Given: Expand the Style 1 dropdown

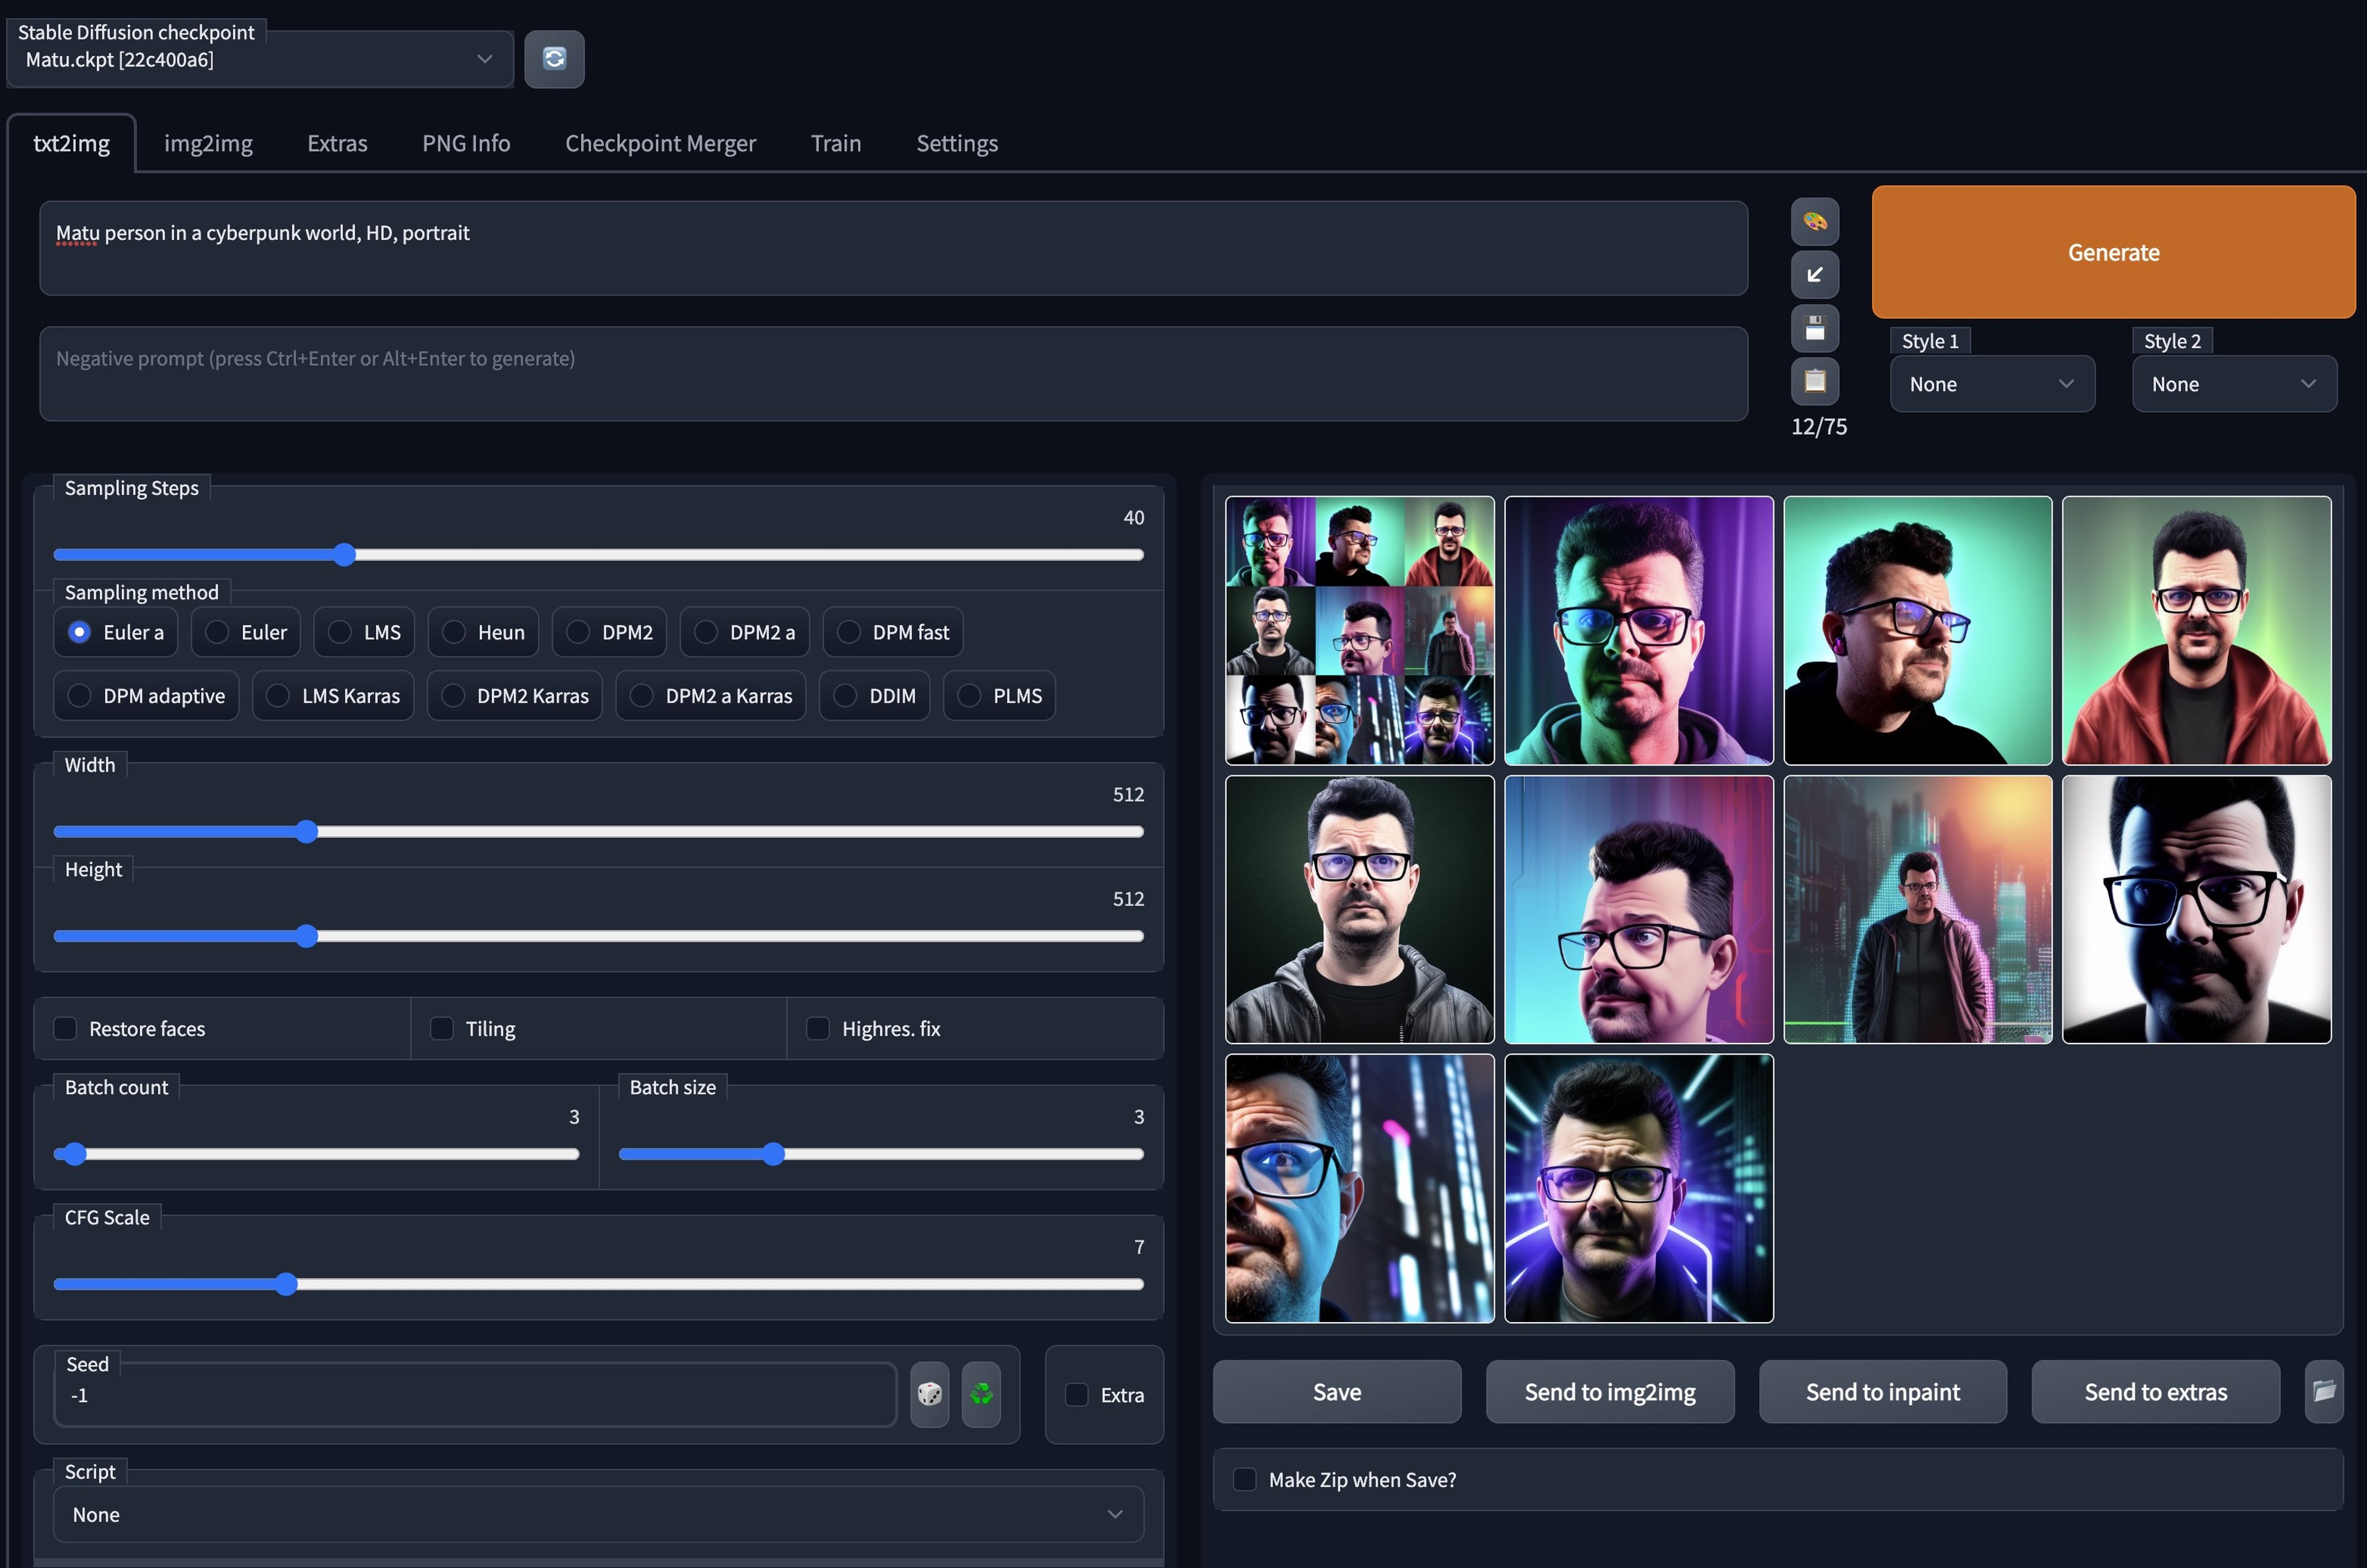Looking at the screenshot, I should pyautogui.click(x=1991, y=384).
